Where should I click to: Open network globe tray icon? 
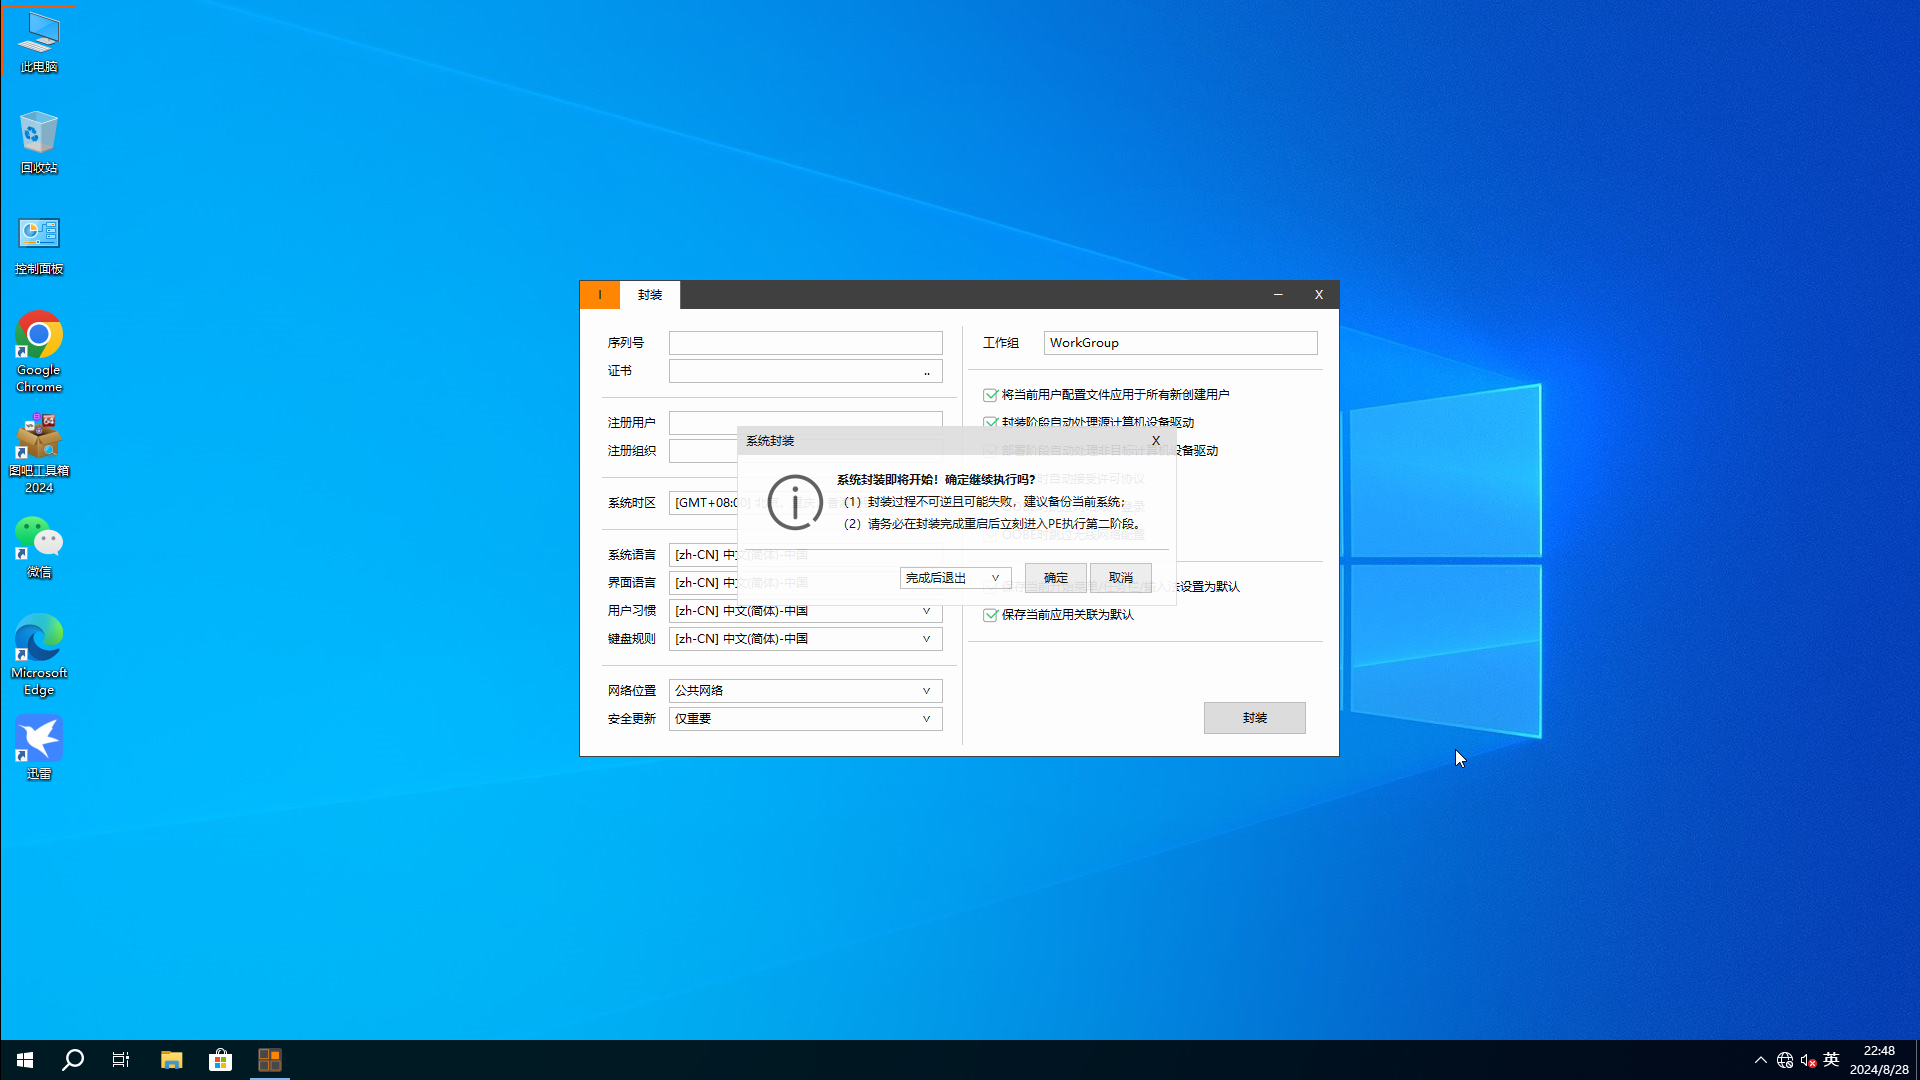tap(1785, 1060)
